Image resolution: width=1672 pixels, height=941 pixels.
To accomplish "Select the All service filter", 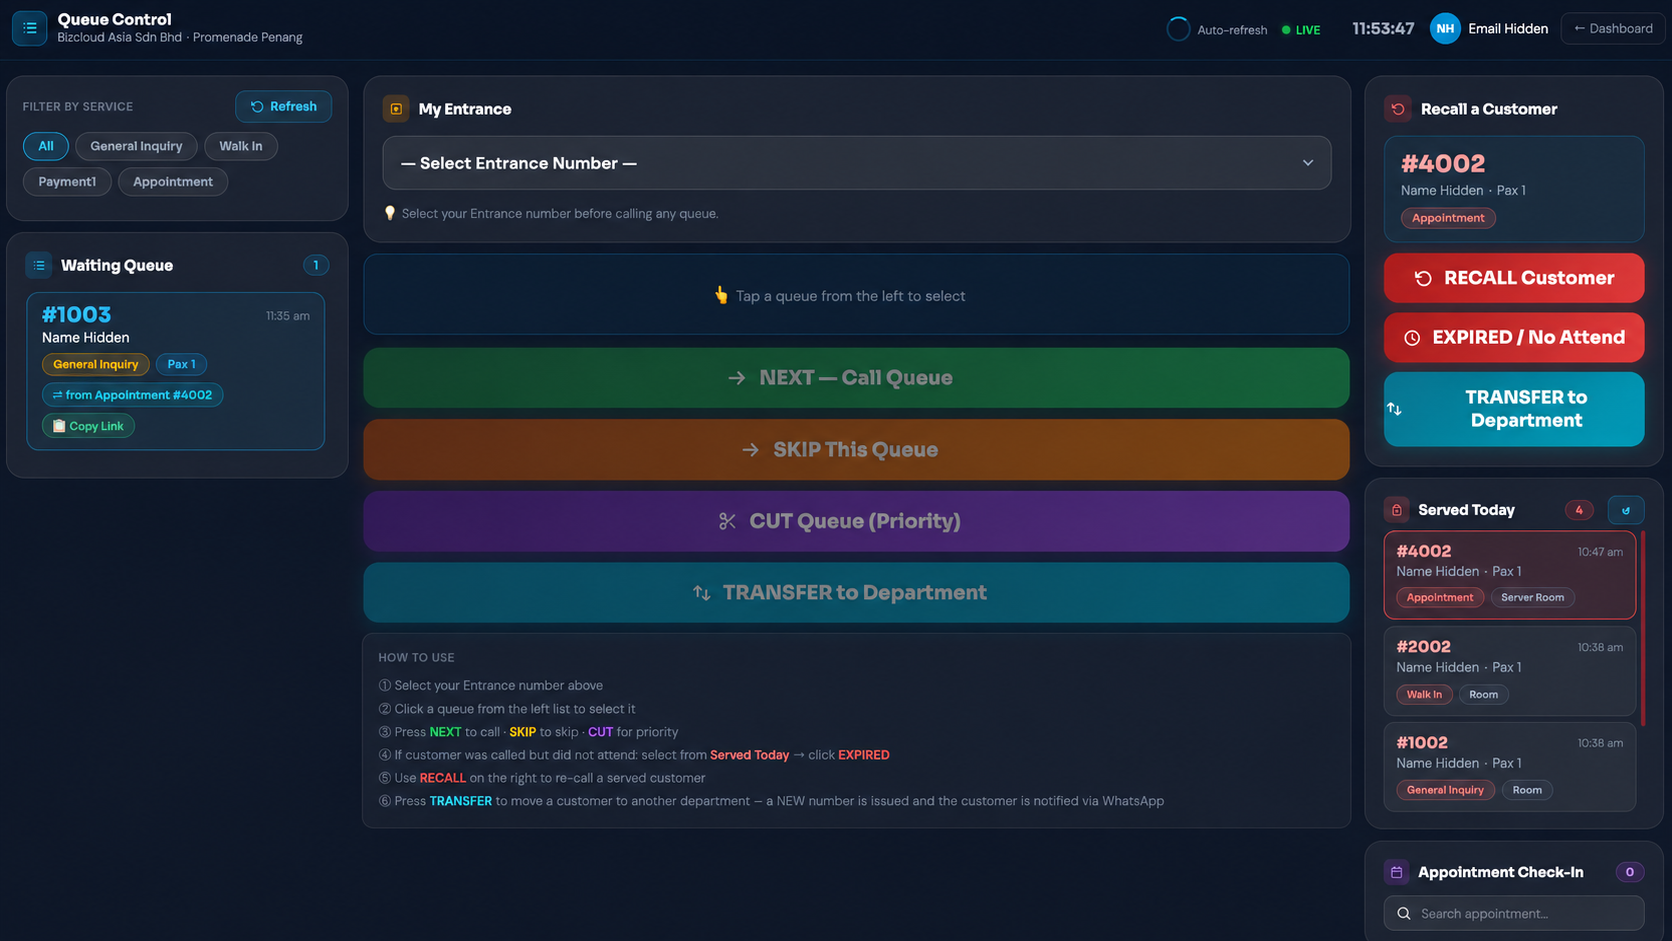I will tap(46, 146).
